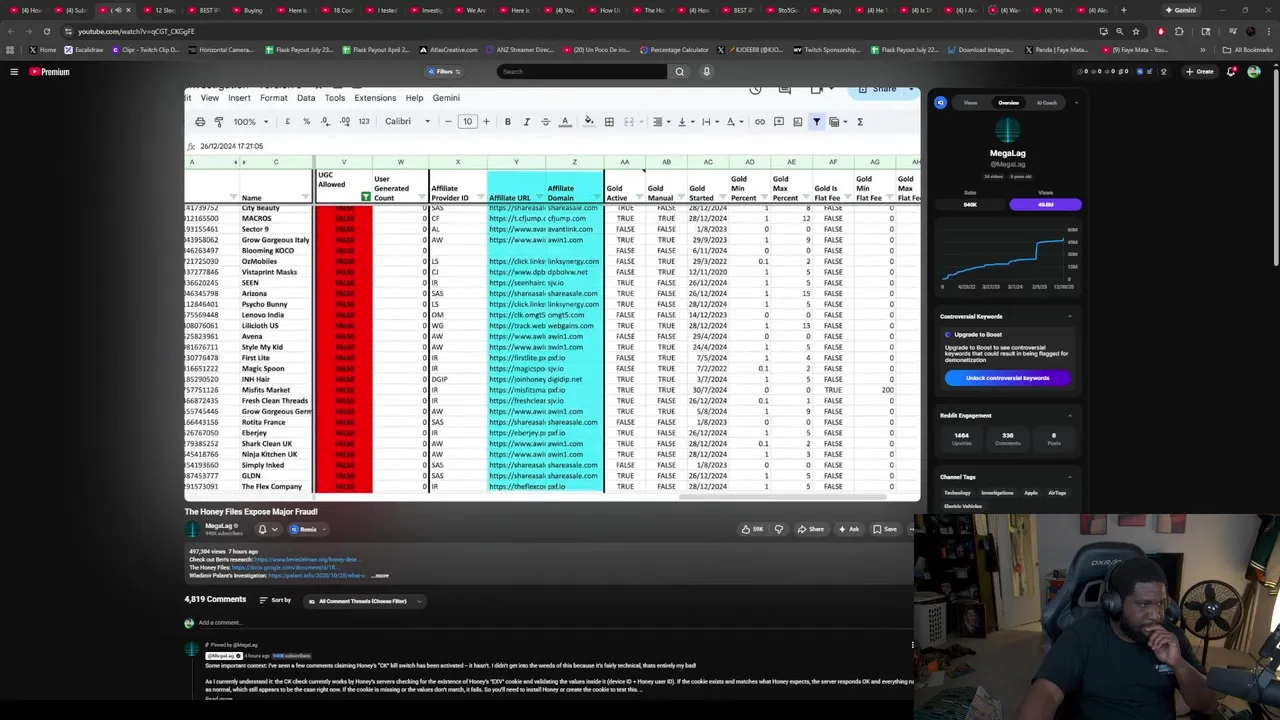Open the 123 number formats button

tap(364, 122)
